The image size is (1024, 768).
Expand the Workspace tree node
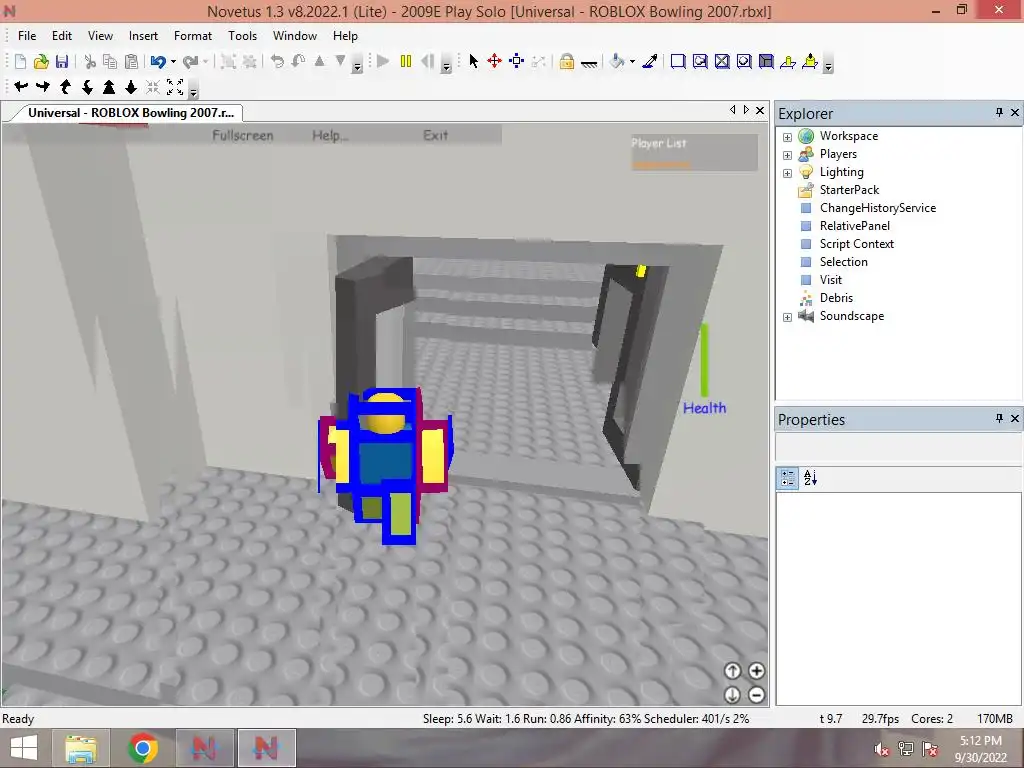[x=787, y=137]
